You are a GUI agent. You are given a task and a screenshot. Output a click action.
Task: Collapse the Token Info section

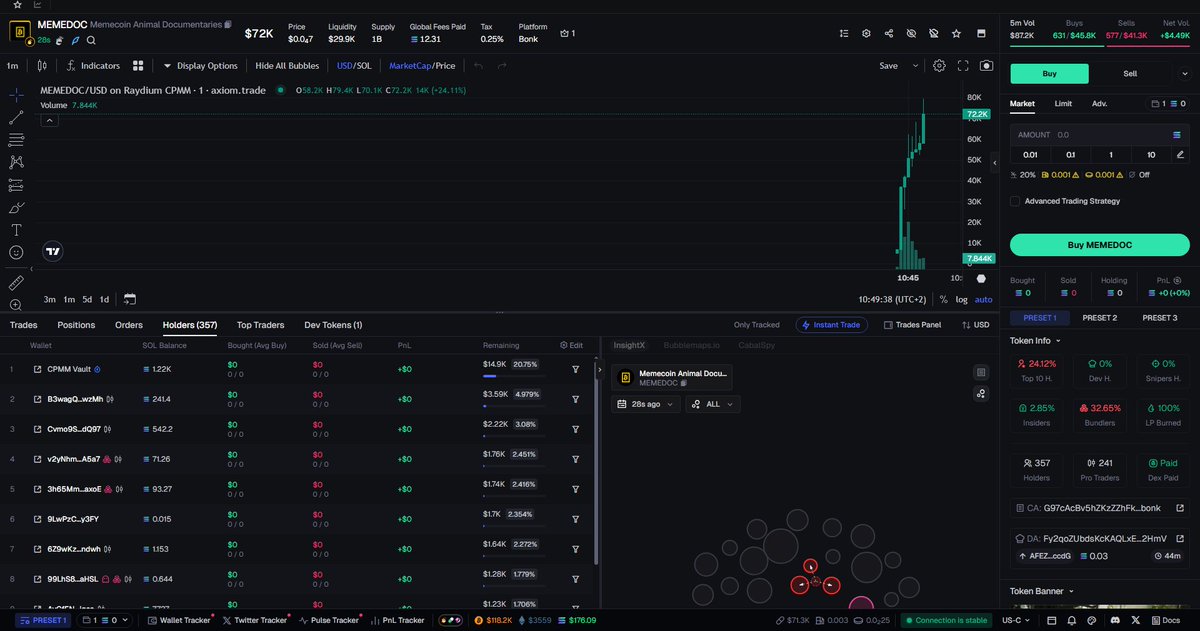(x=1034, y=340)
